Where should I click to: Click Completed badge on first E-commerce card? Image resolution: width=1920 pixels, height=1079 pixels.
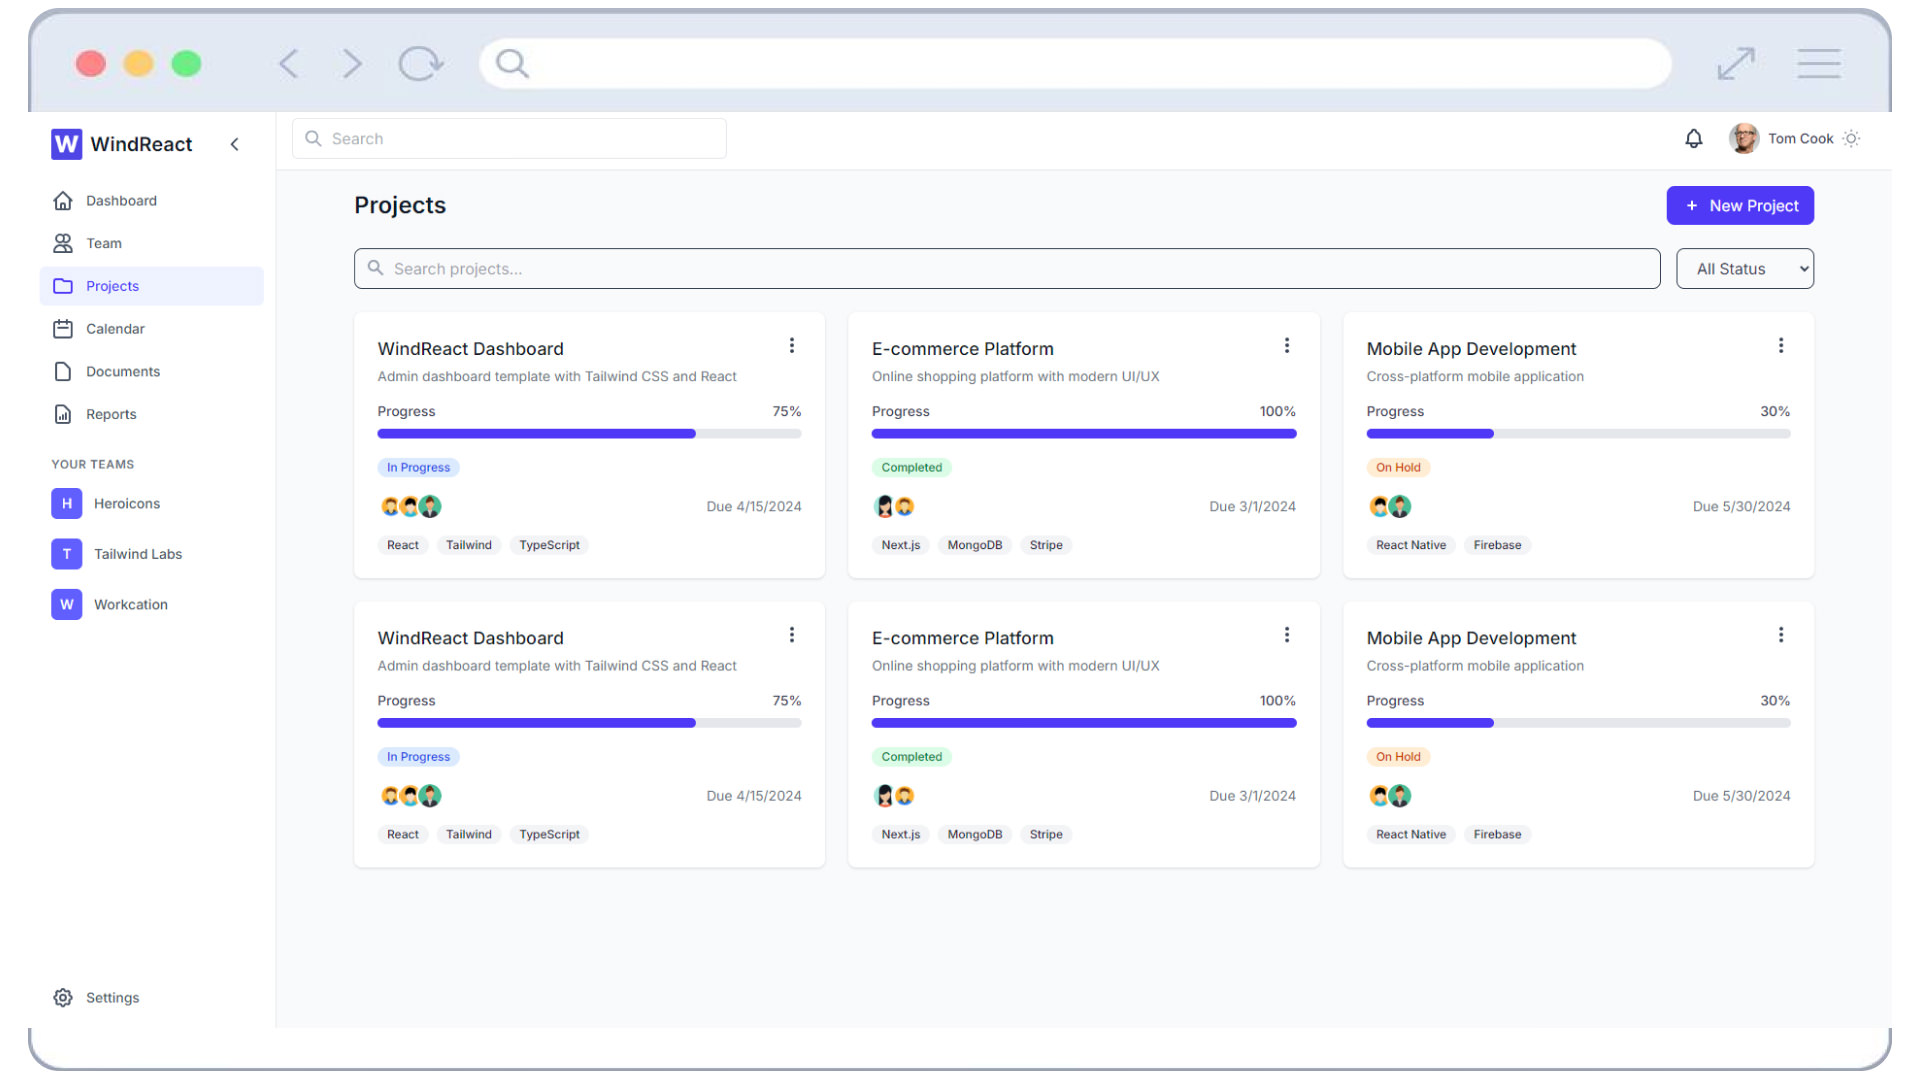911,468
